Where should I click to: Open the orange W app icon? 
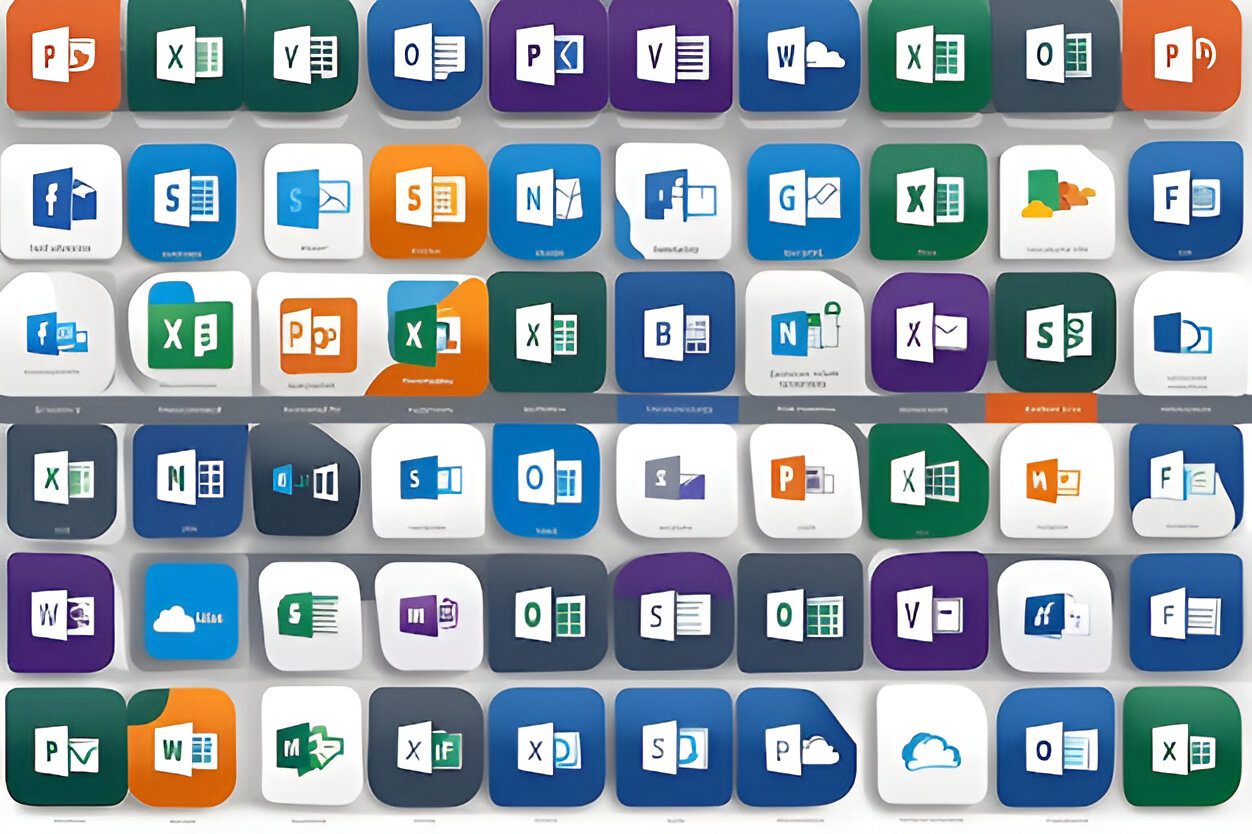coord(184,747)
